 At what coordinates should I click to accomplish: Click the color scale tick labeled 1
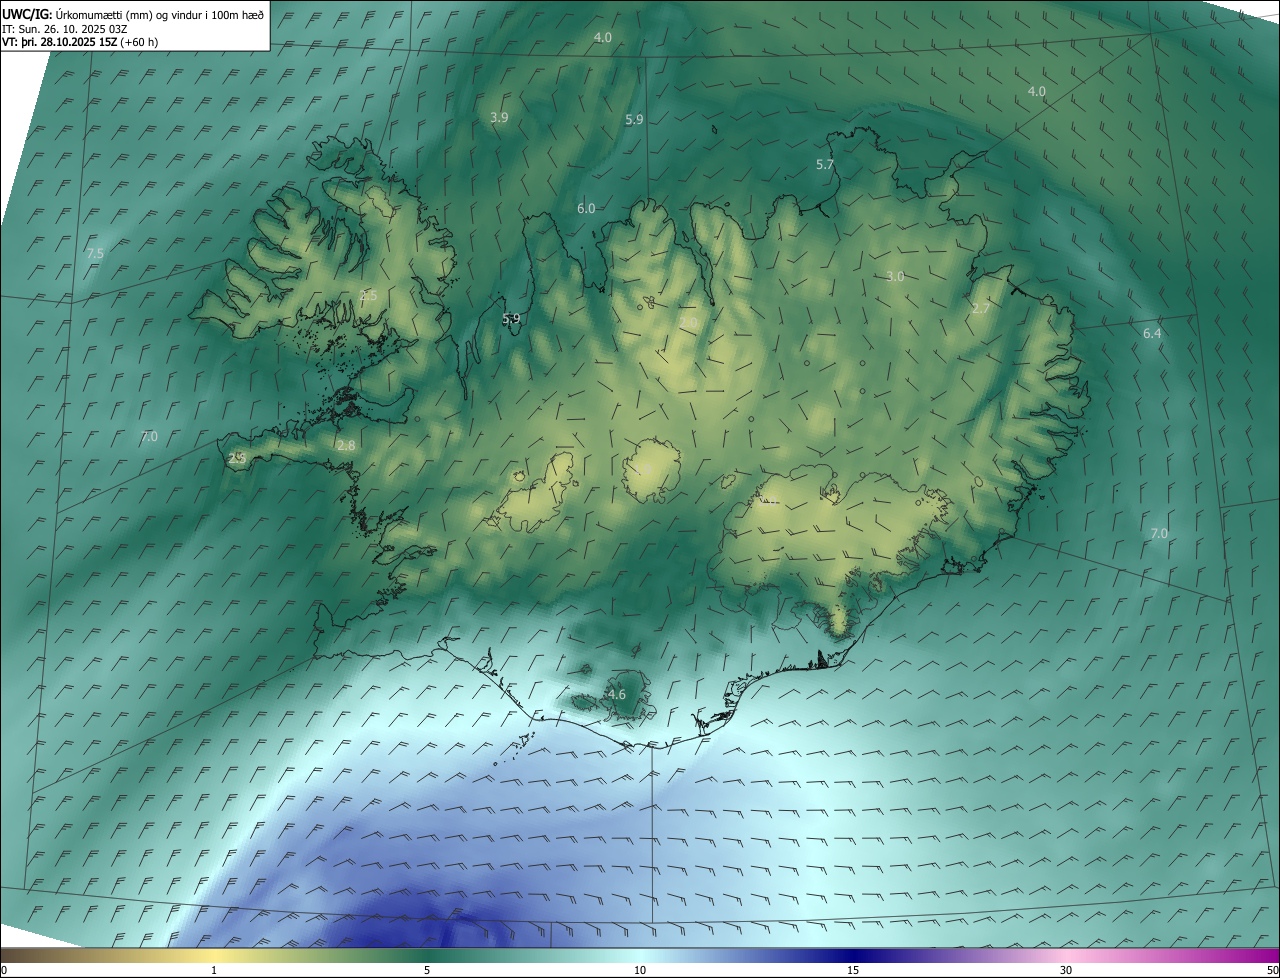point(214,970)
